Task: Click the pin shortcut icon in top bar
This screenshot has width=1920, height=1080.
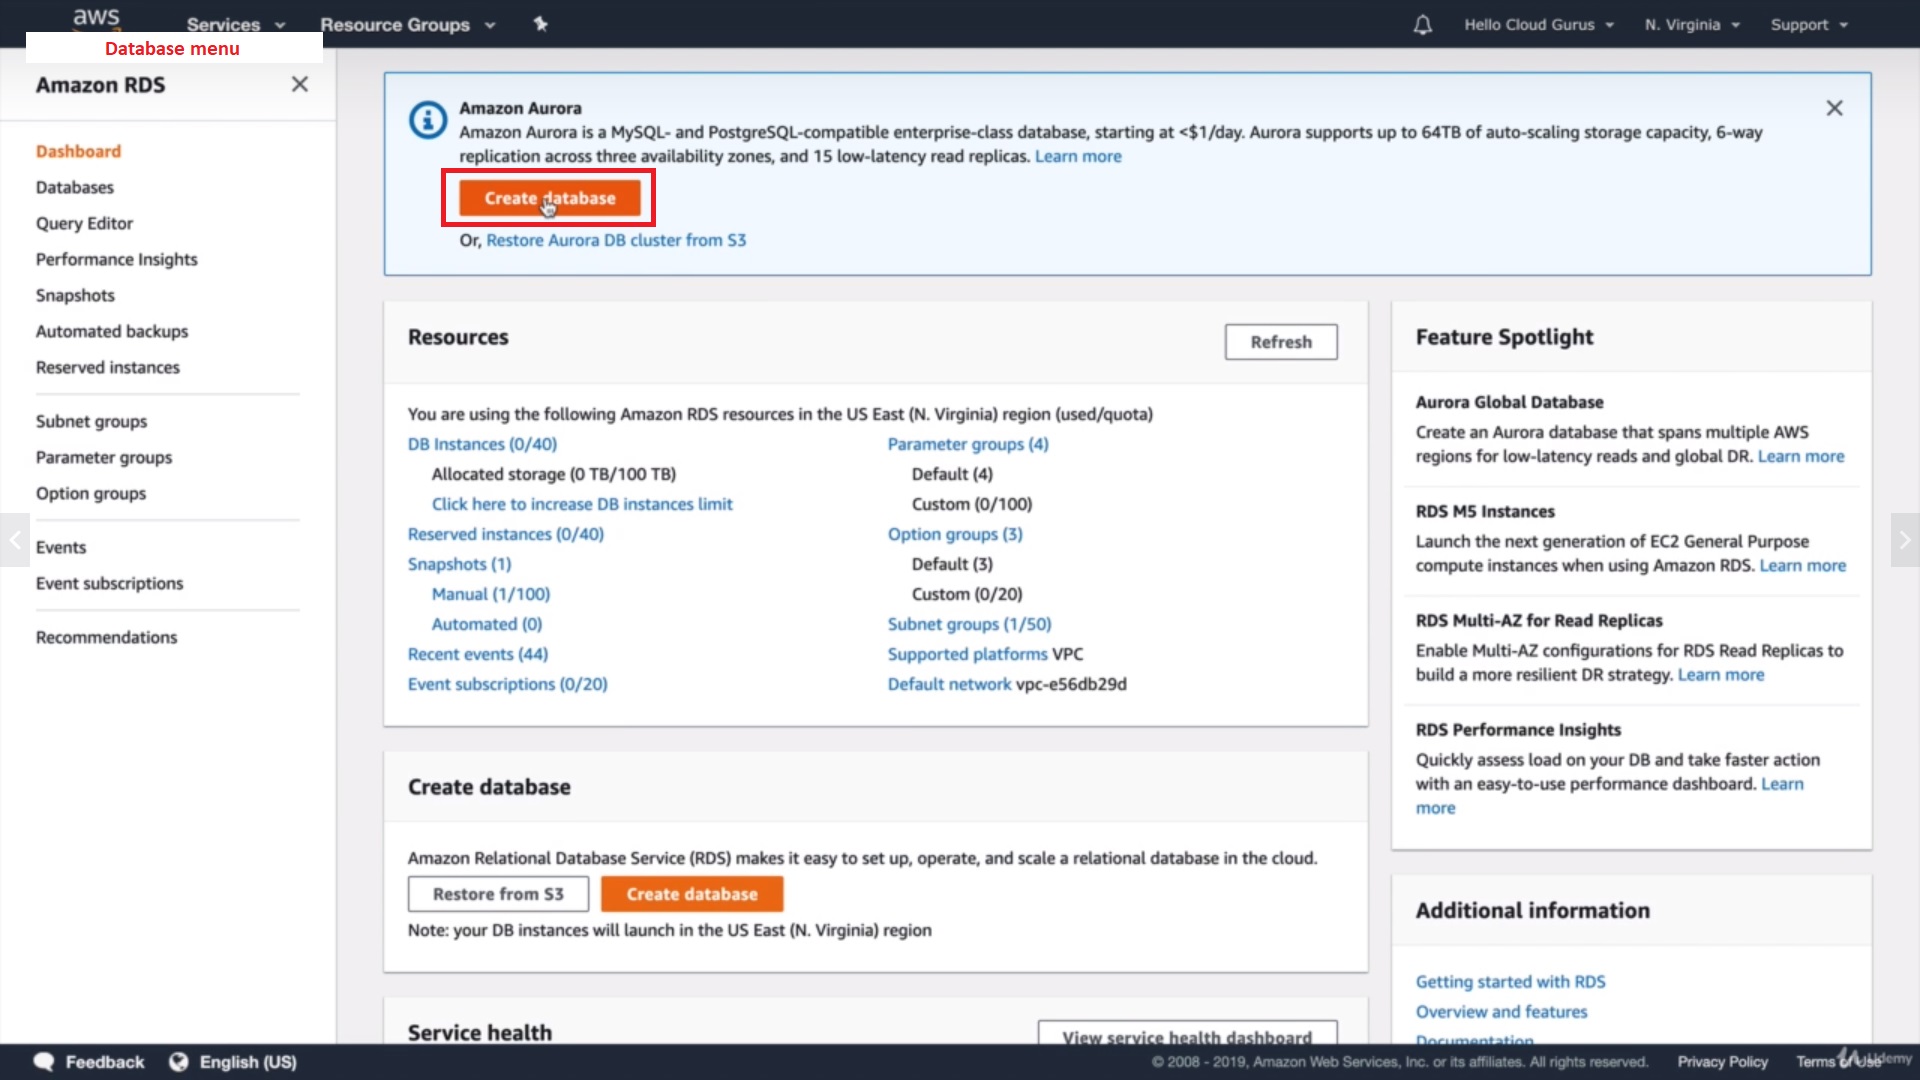Action: (541, 23)
